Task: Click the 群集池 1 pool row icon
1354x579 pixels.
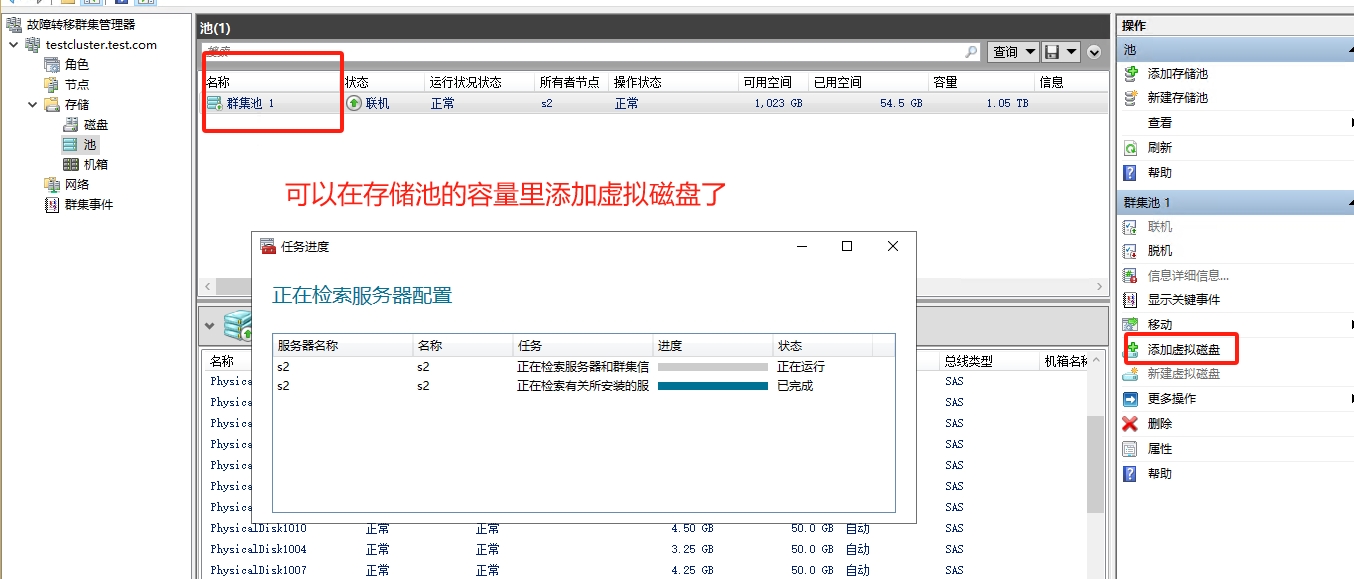Action: [215, 103]
